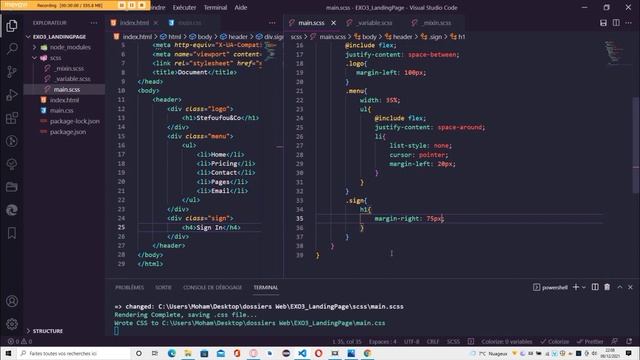This screenshot has width=640, height=360.
Task: Open the new terminal profile dropdown arrow
Action: (x=584, y=287)
